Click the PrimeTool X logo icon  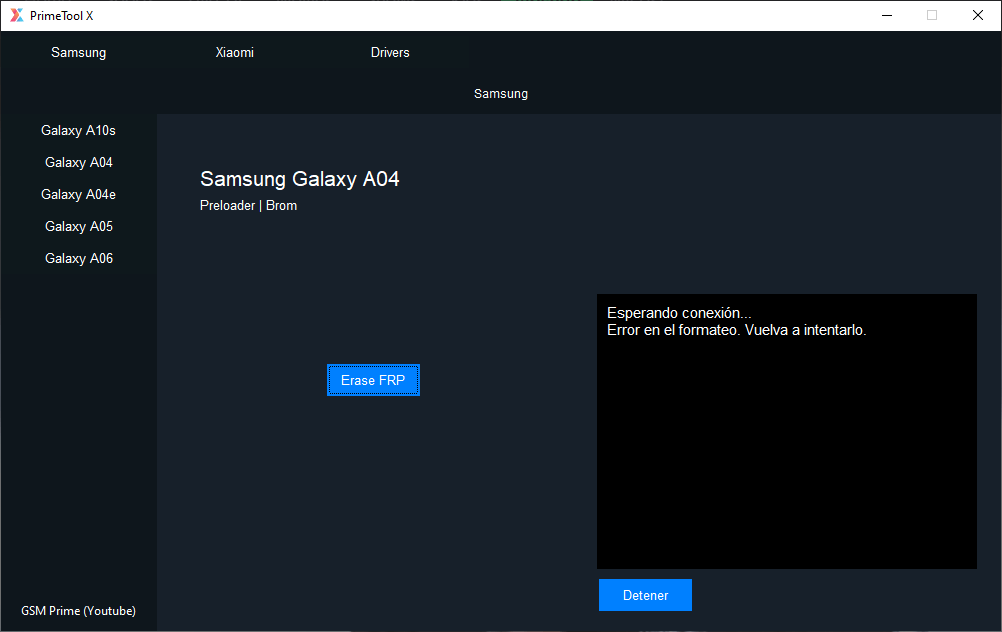17,15
